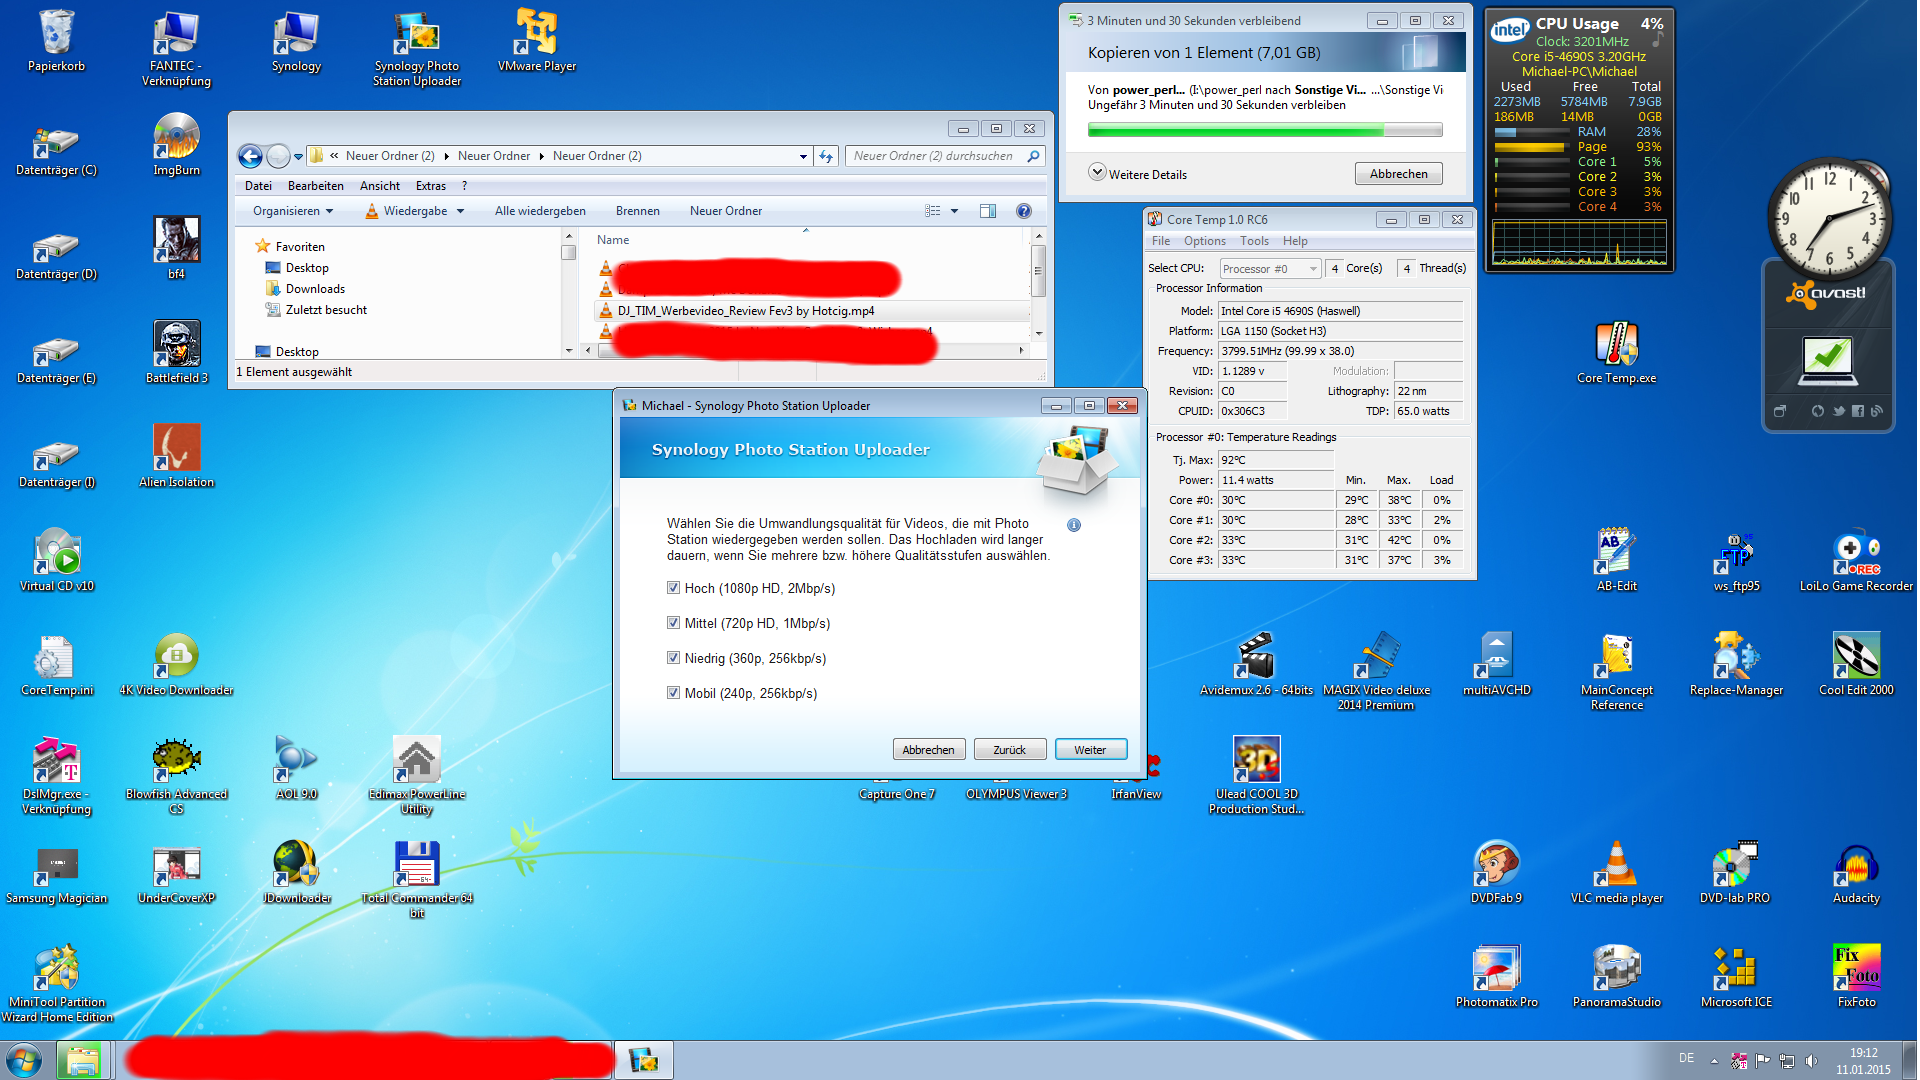Click the Weiter button

(x=1090, y=750)
